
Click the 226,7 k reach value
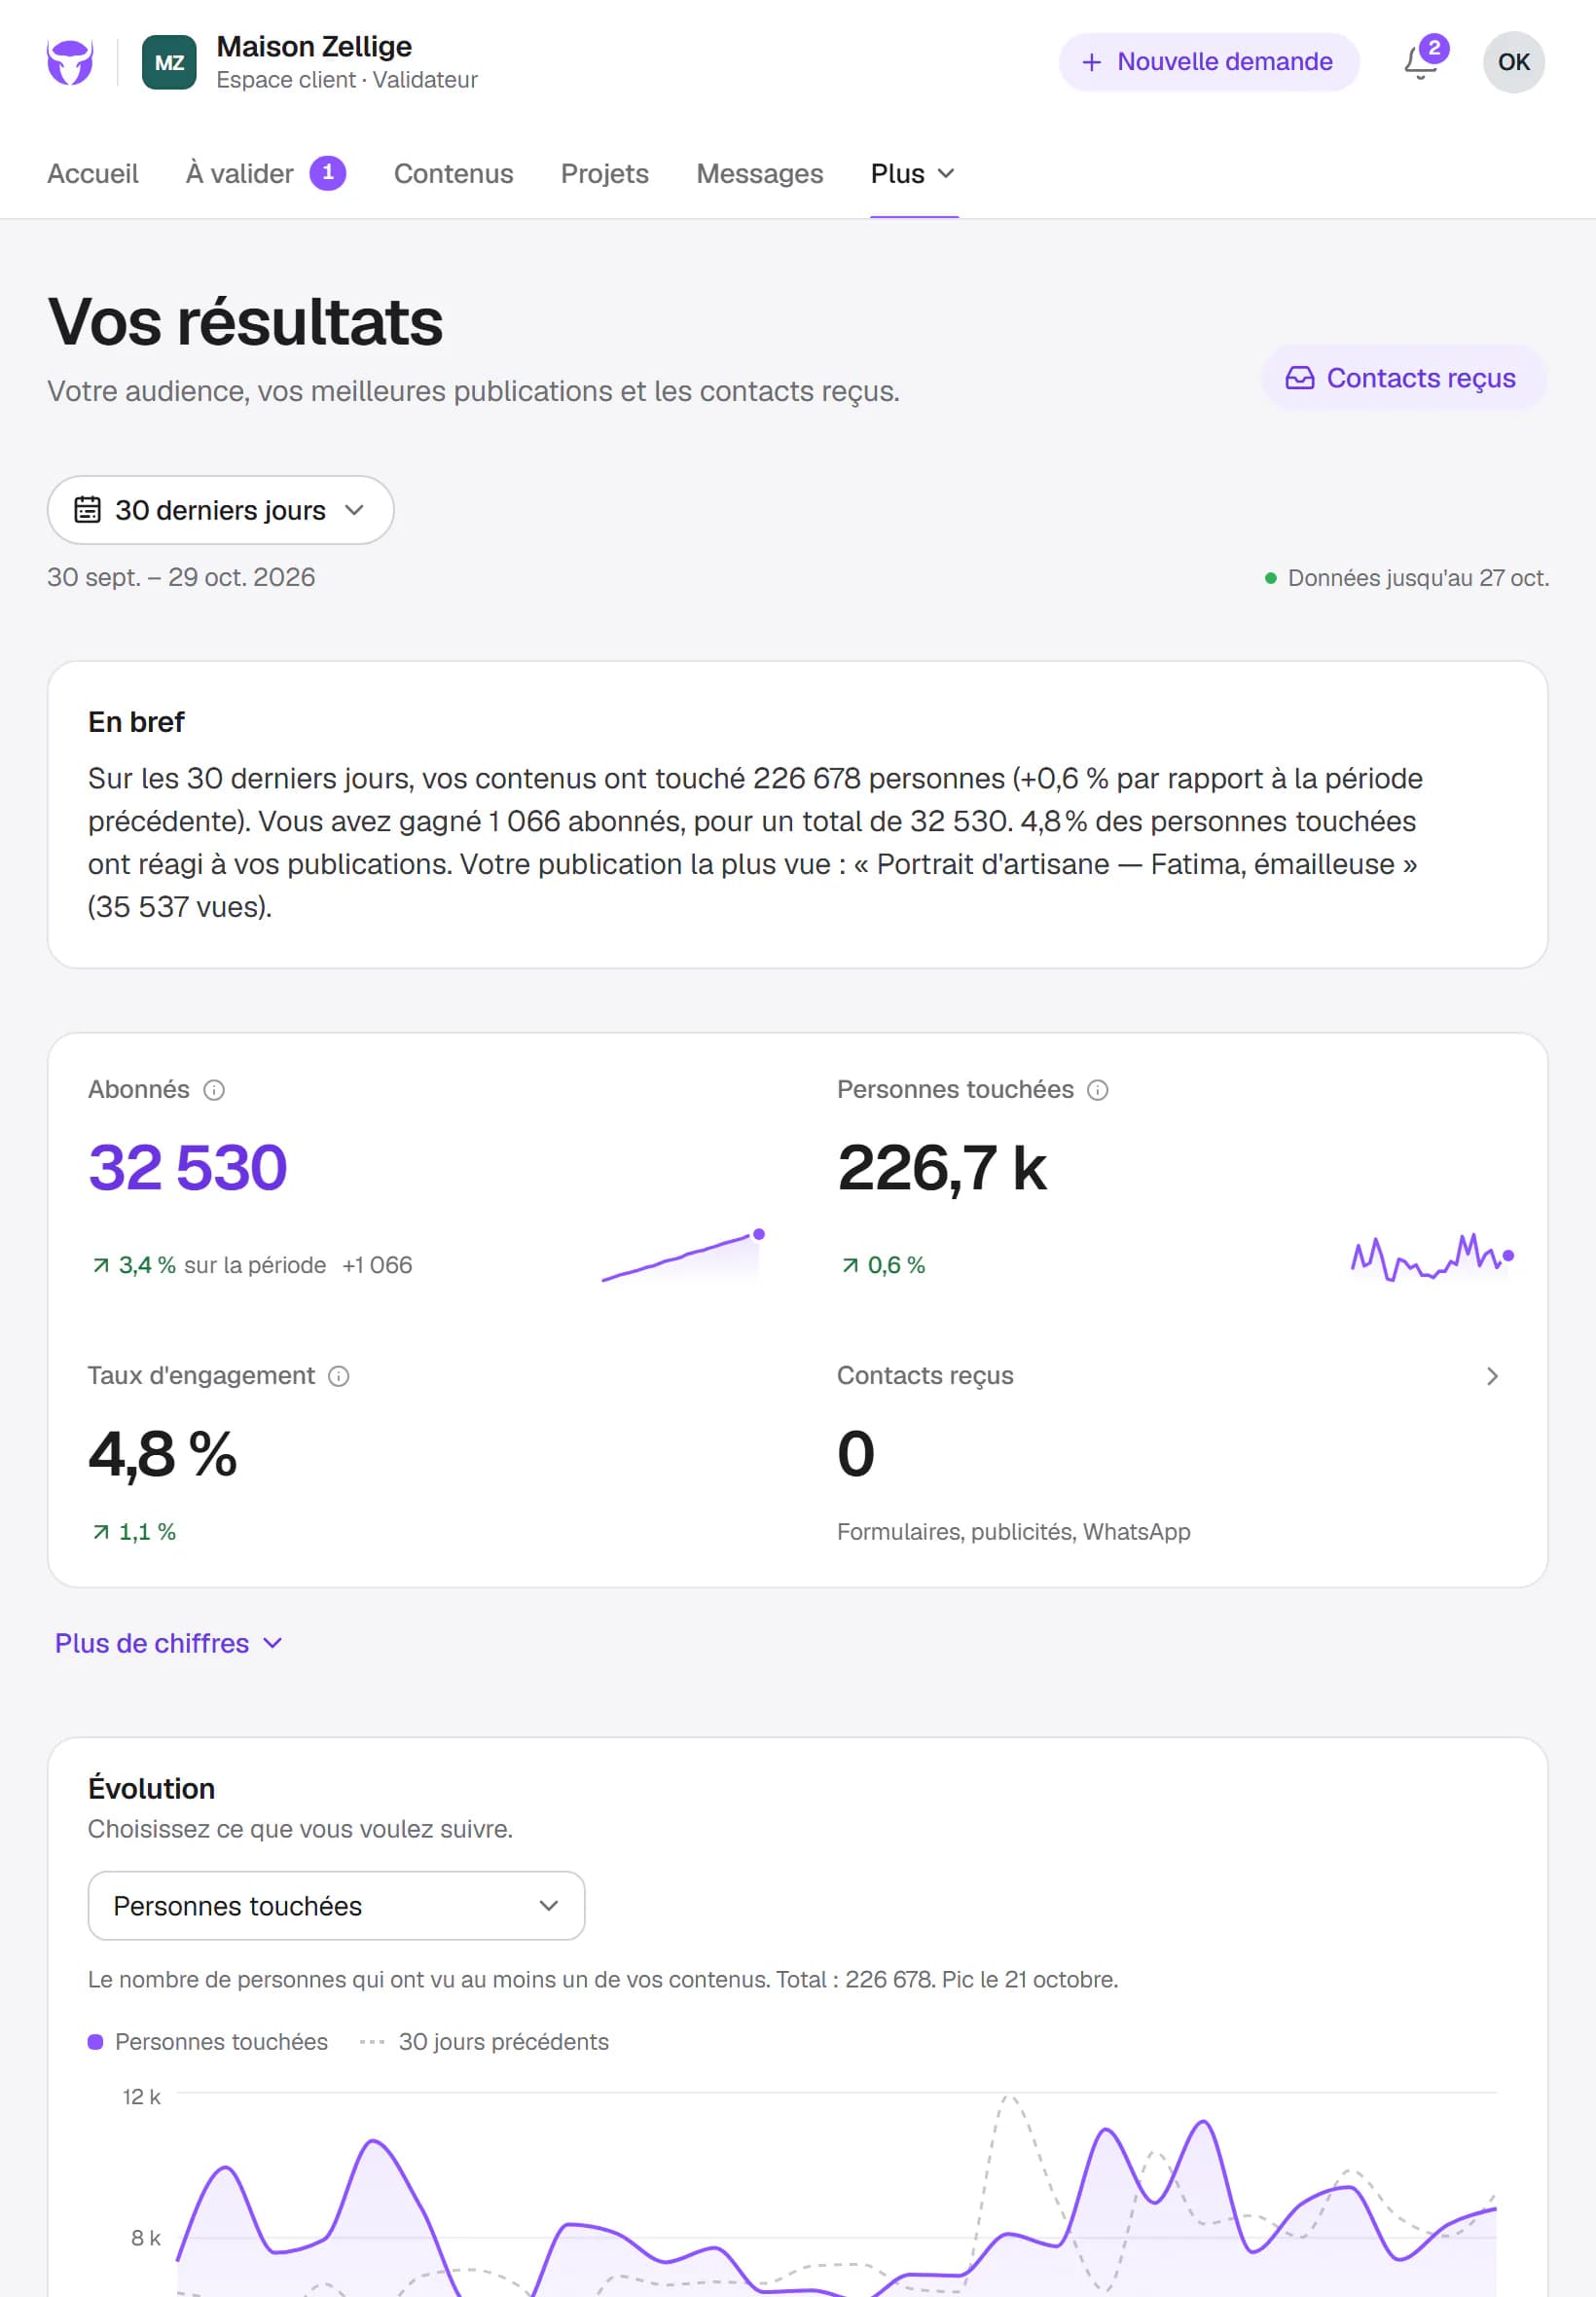[942, 1167]
